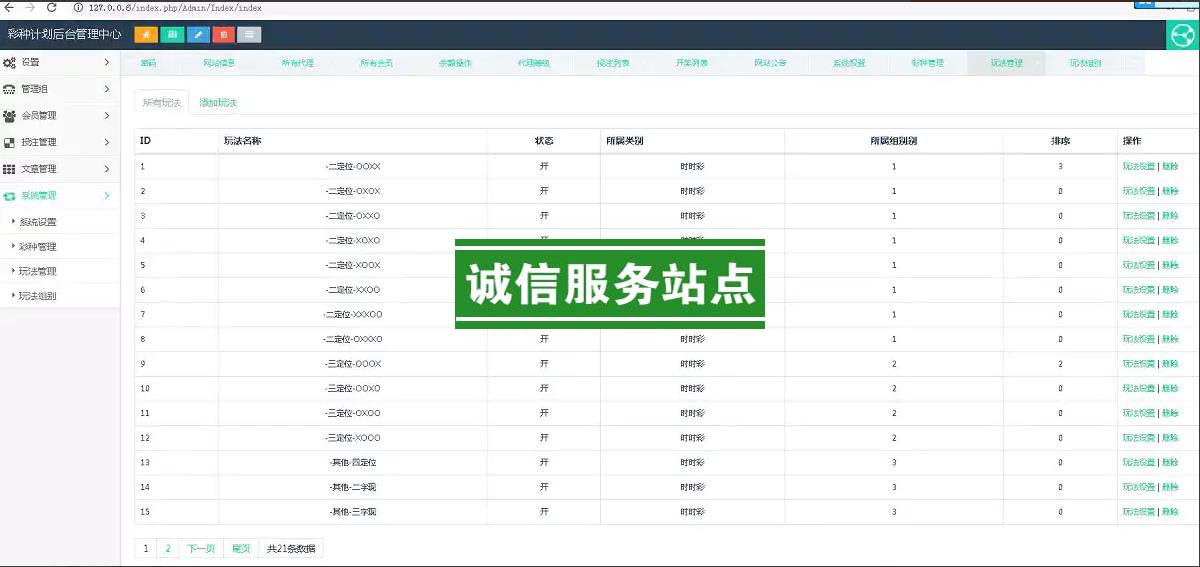The height and width of the screenshot is (567, 1200).
Task: Click the gray hamburger menu icon
Action: (249, 35)
